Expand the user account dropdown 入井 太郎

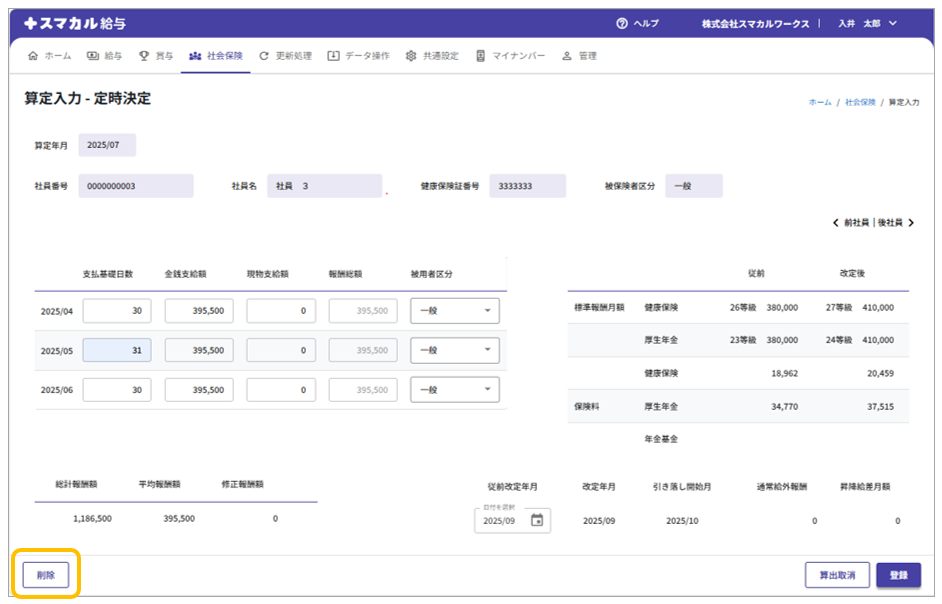point(867,23)
